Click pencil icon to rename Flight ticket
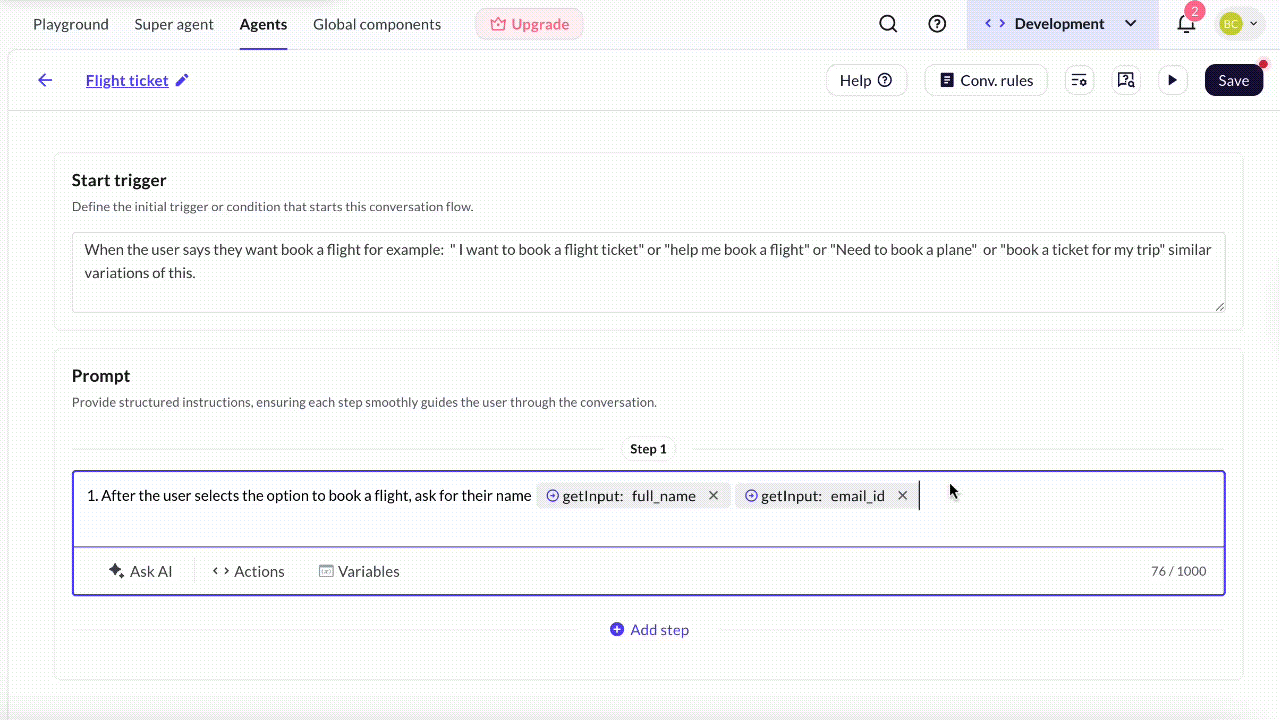 tap(182, 80)
